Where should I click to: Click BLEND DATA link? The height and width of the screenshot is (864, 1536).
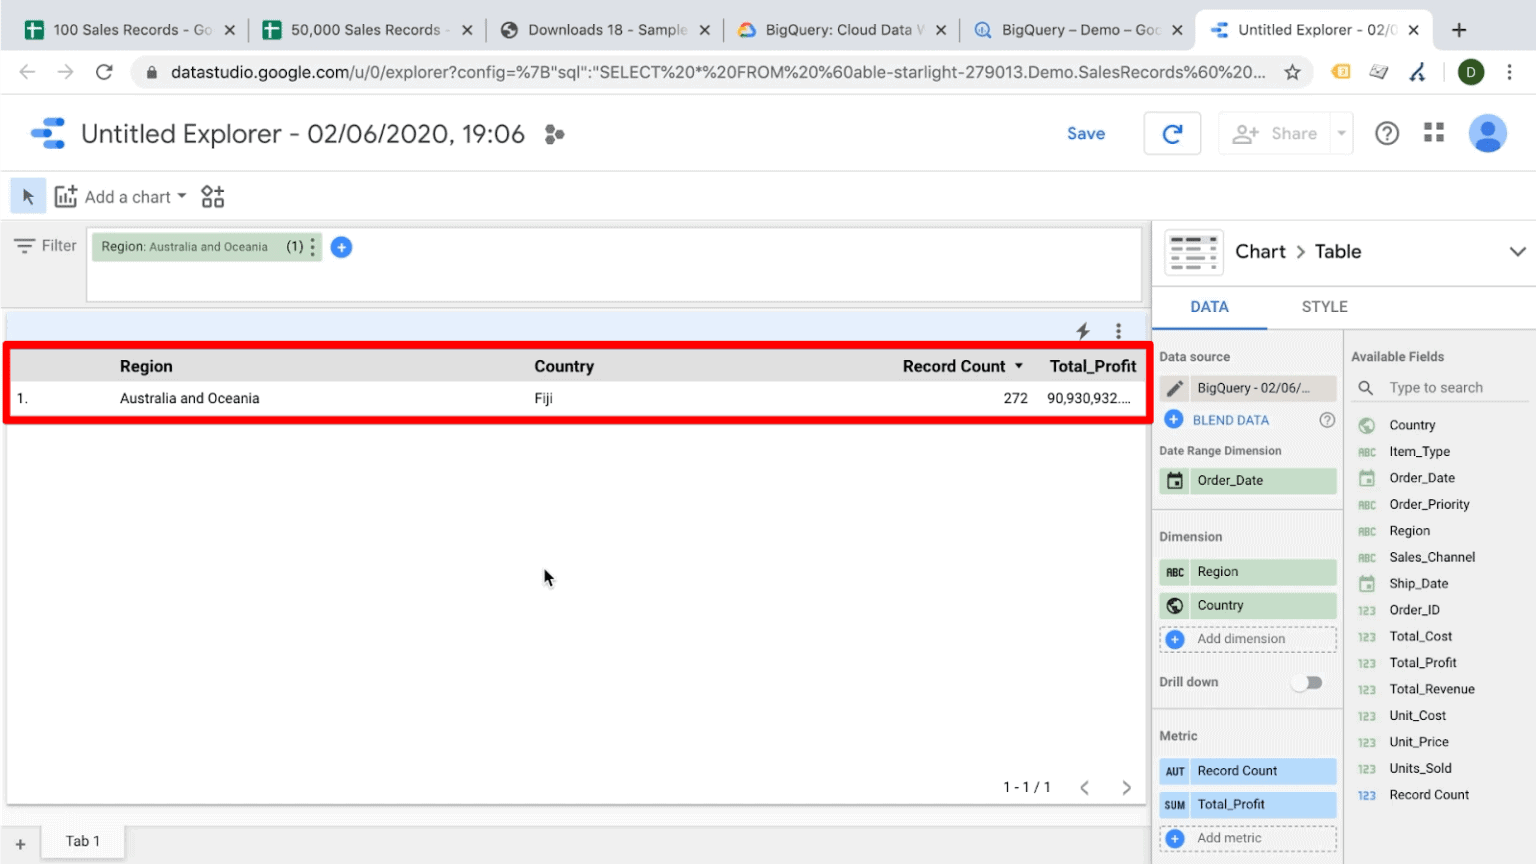coord(1229,419)
